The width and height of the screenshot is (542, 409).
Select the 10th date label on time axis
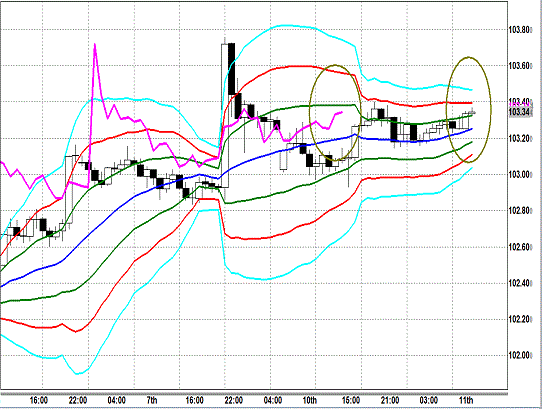click(309, 400)
